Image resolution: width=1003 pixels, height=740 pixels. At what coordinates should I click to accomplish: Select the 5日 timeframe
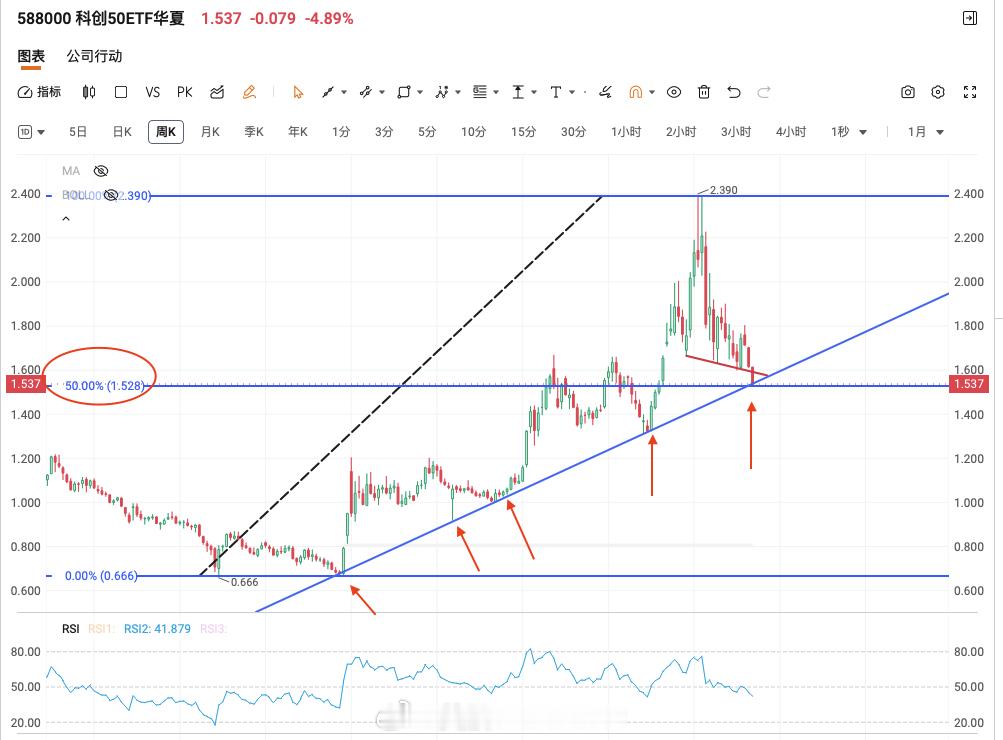click(77, 132)
